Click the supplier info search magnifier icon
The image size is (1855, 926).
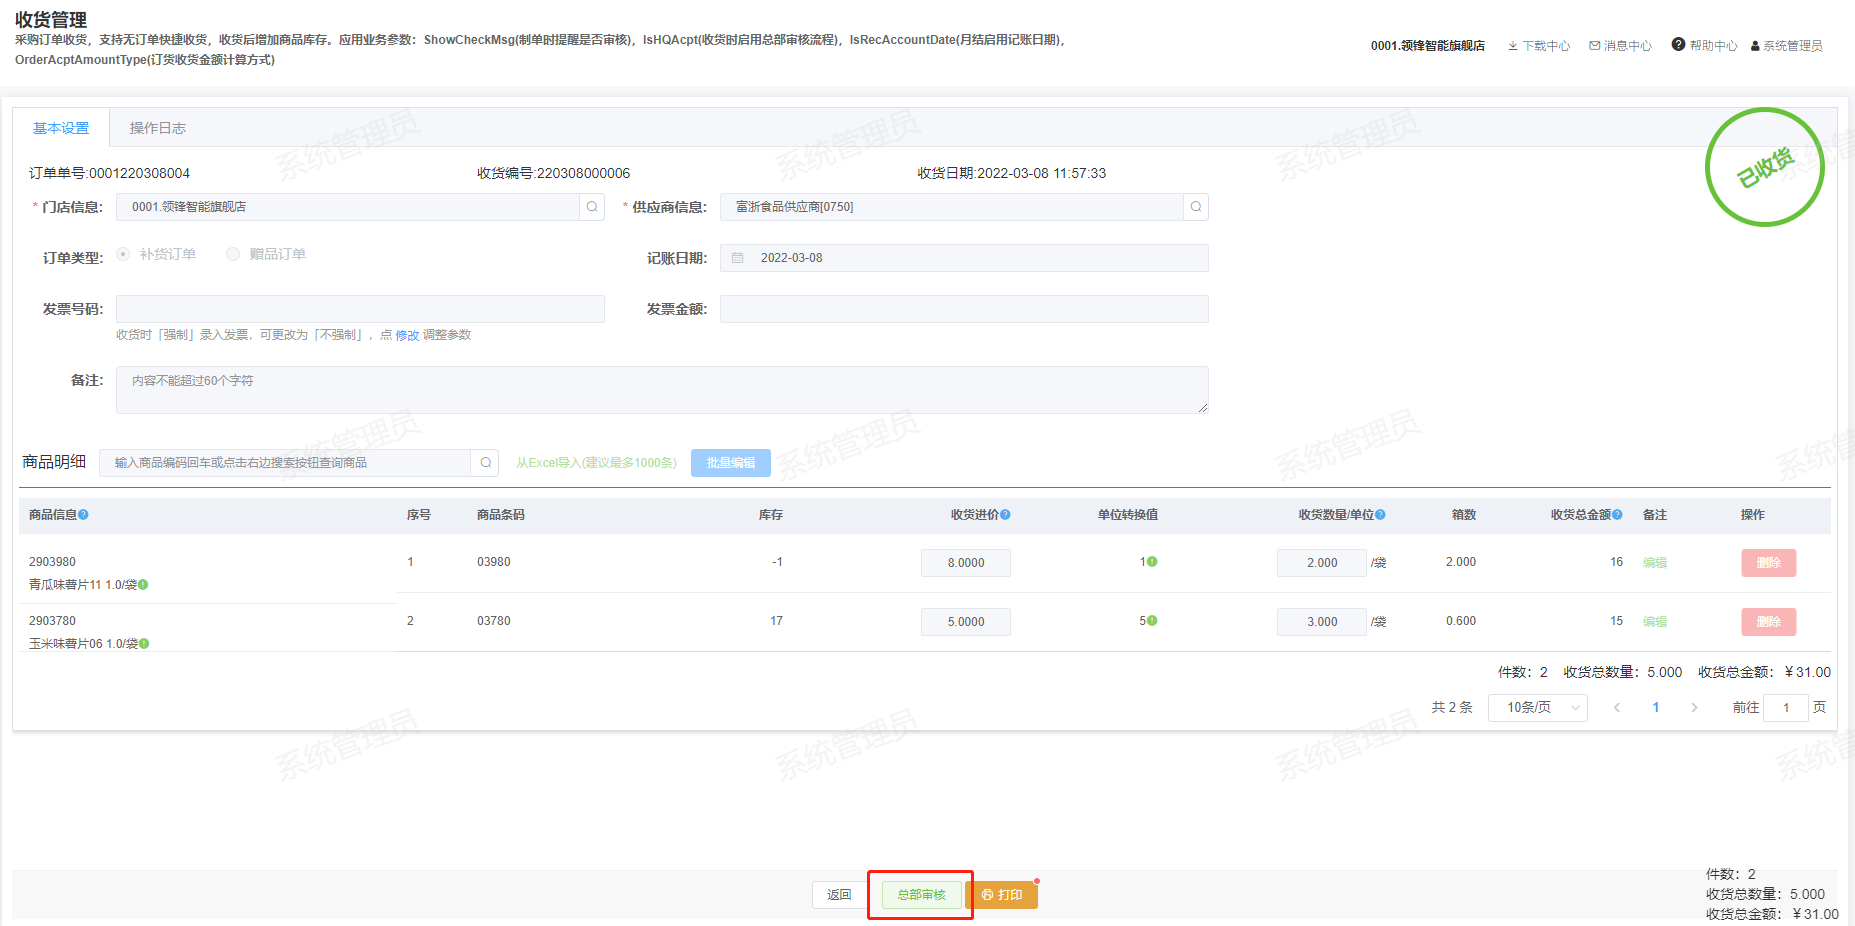(1196, 207)
